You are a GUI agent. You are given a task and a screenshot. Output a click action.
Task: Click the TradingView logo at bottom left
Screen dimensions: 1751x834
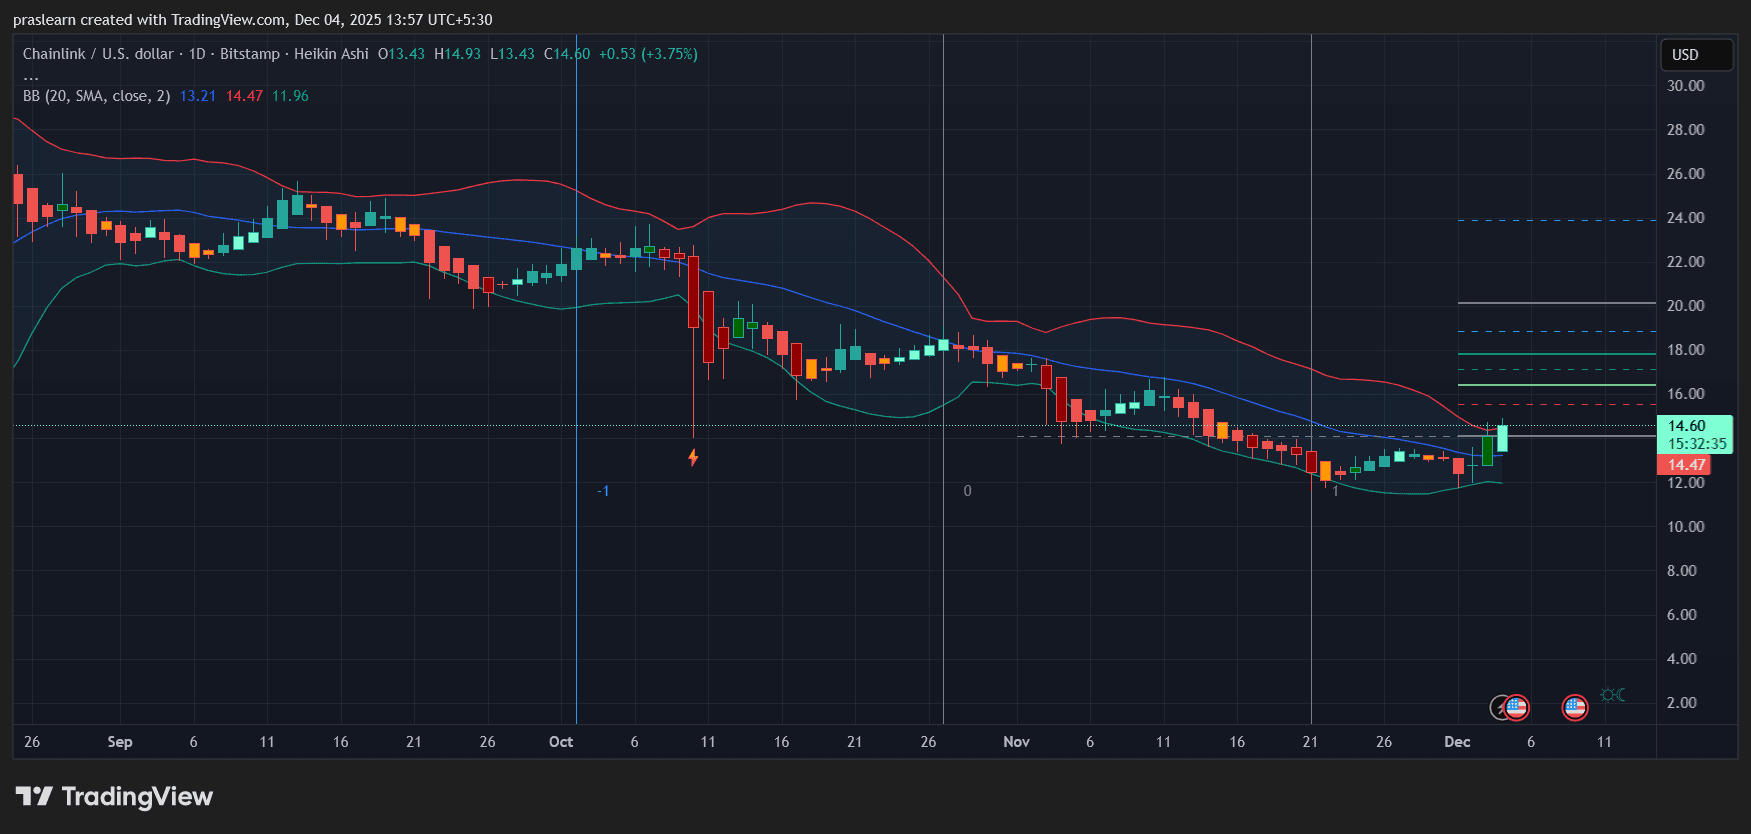pos(114,796)
